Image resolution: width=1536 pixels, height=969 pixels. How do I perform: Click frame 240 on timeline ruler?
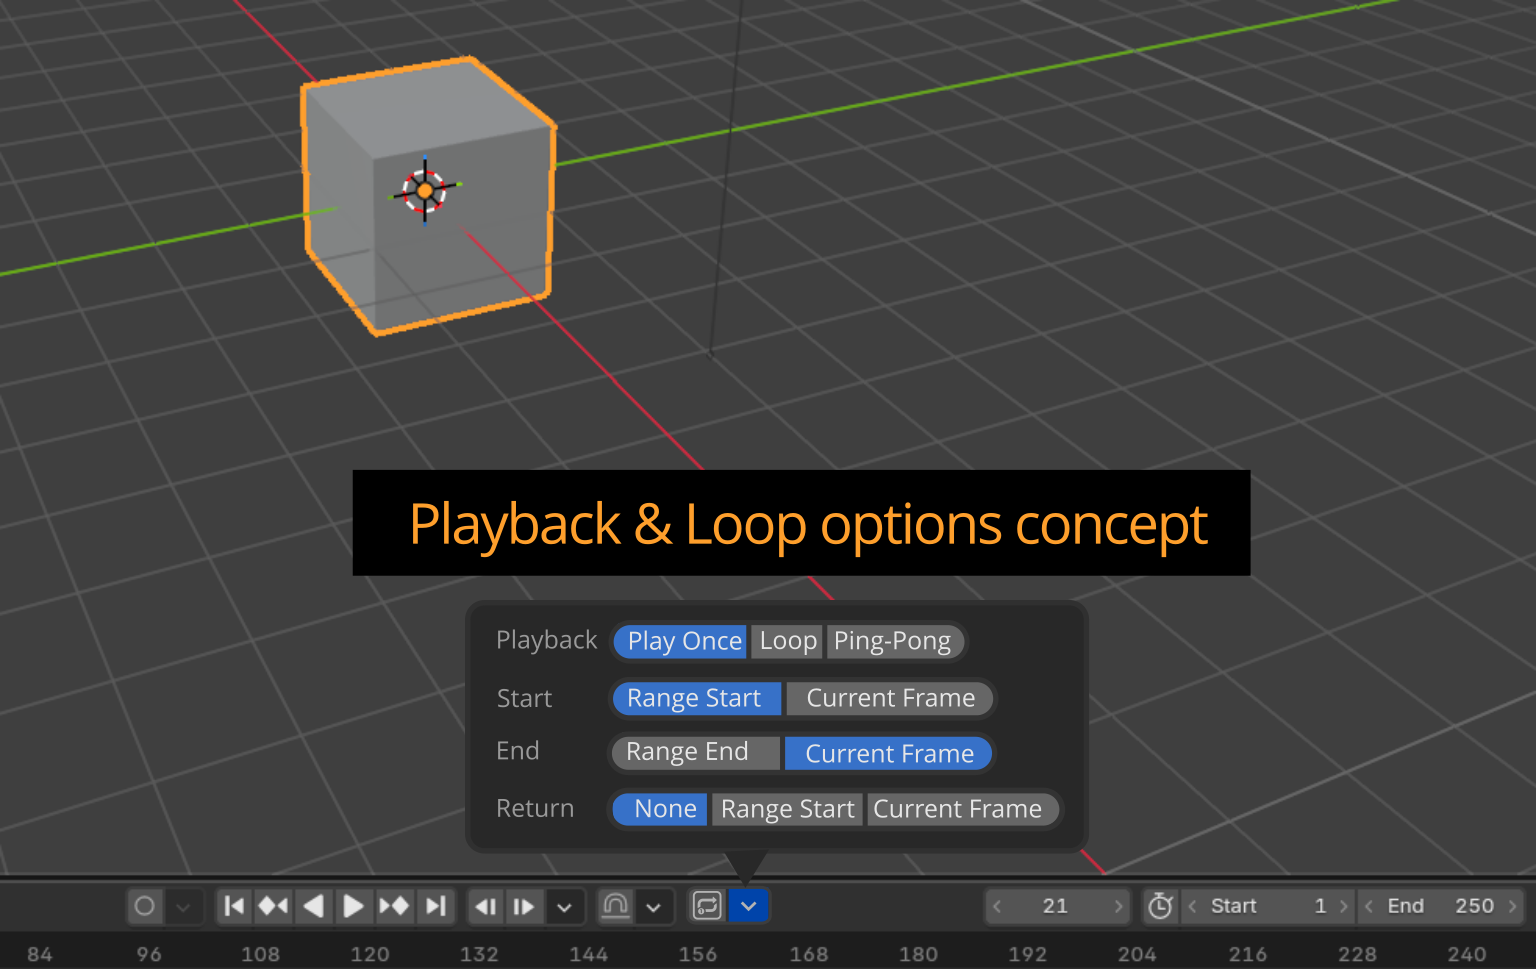coord(1467,954)
